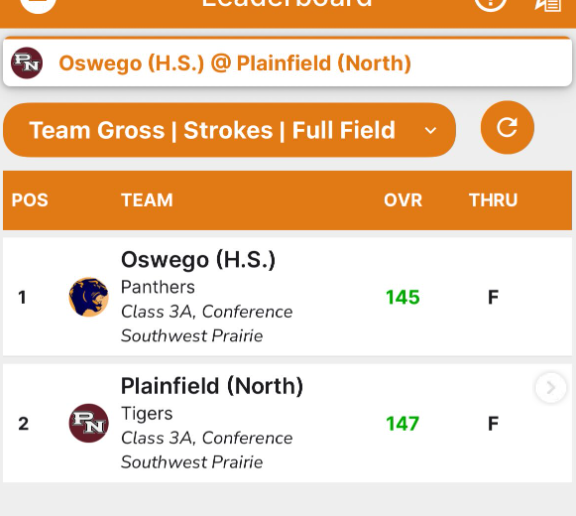This screenshot has width=576, height=516.
Task: Sort by the TEAM column header
Action: (147, 200)
